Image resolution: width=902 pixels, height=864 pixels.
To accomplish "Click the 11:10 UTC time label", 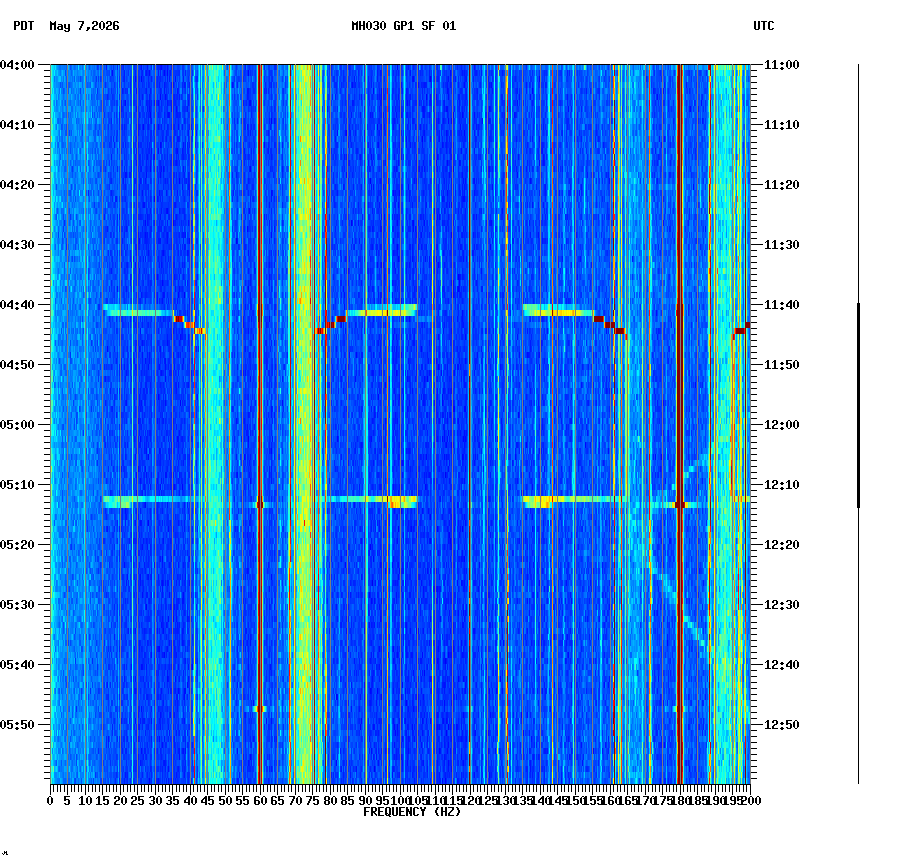I will tap(782, 125).
